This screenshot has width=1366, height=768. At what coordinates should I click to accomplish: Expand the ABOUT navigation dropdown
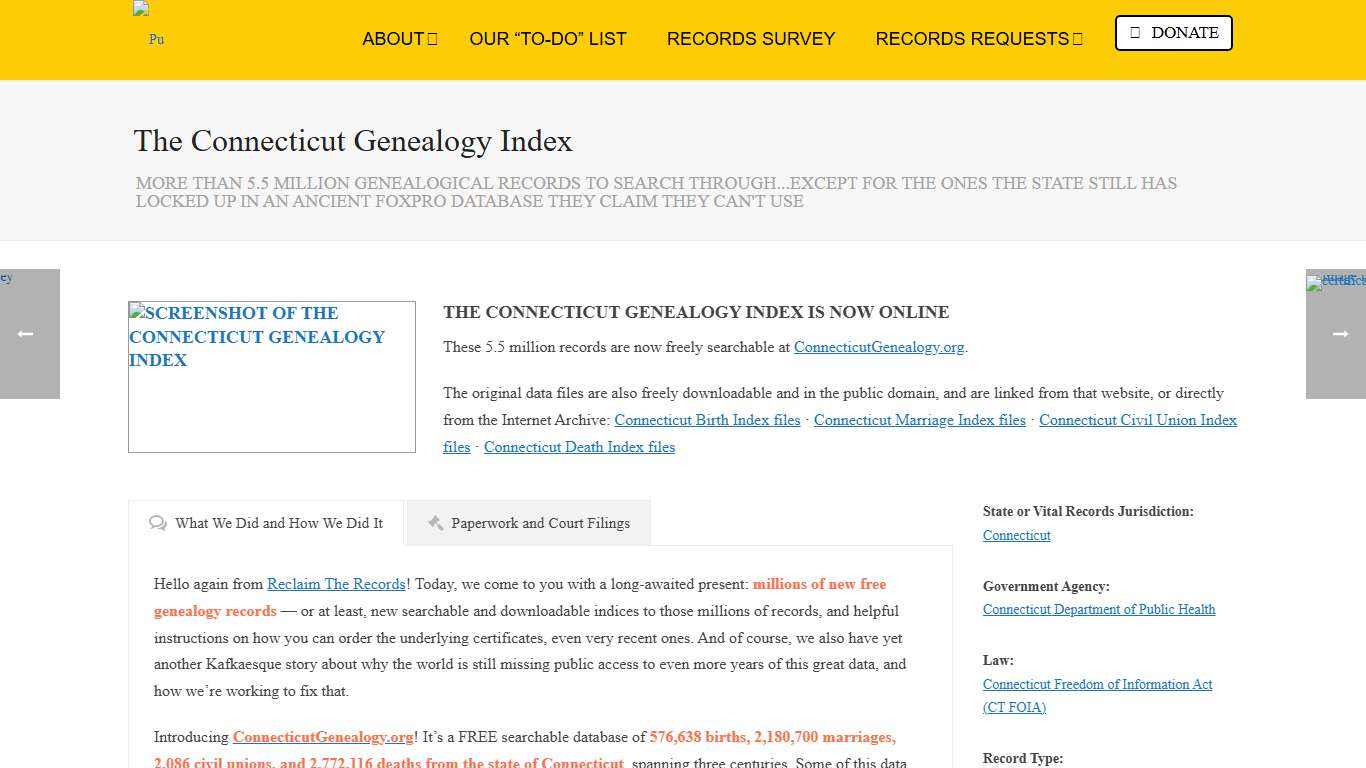point(398,39)
